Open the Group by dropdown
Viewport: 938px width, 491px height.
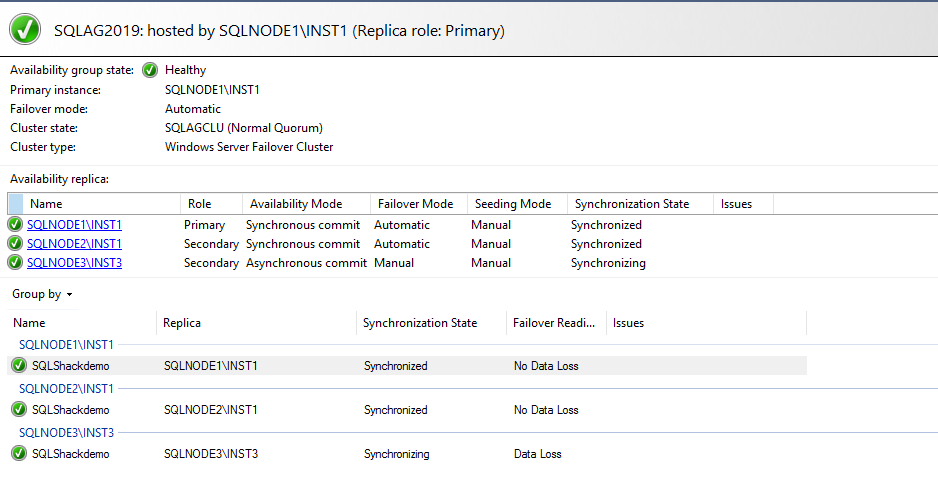[42, 295]
